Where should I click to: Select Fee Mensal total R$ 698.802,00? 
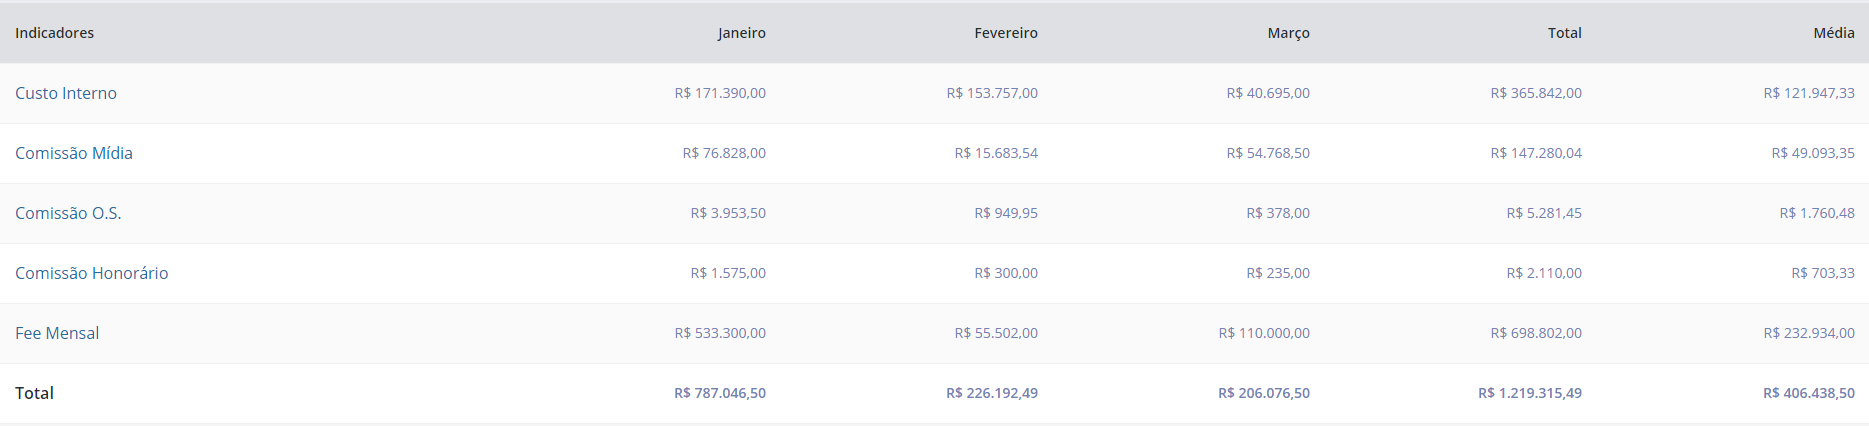[1536, 333]
